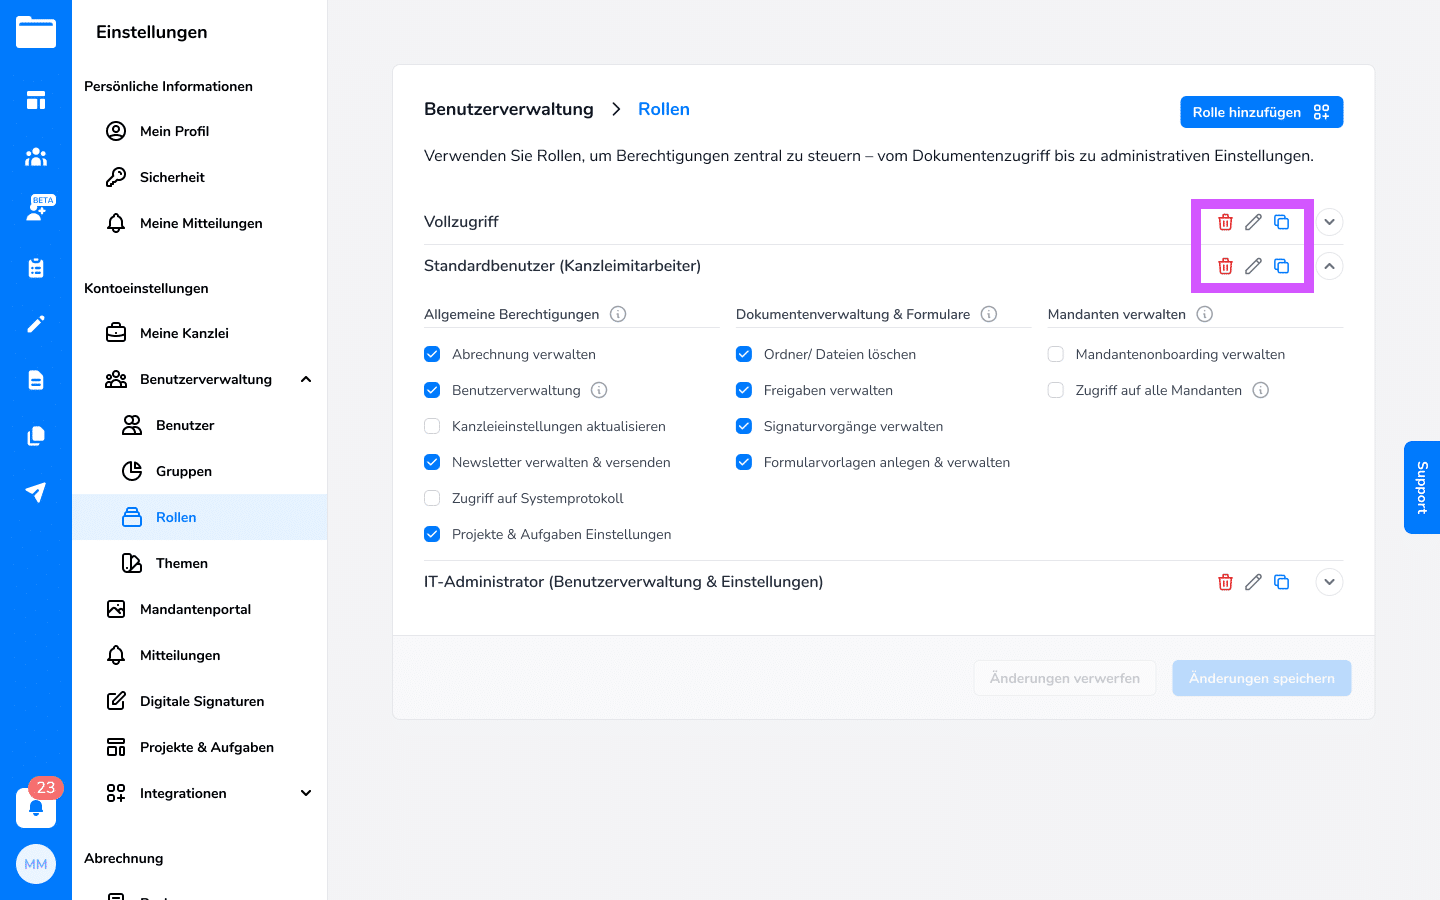Expand the Integrationen menu in sidebar
This screenshot has height=900, width=1440.
click(306, 793)
